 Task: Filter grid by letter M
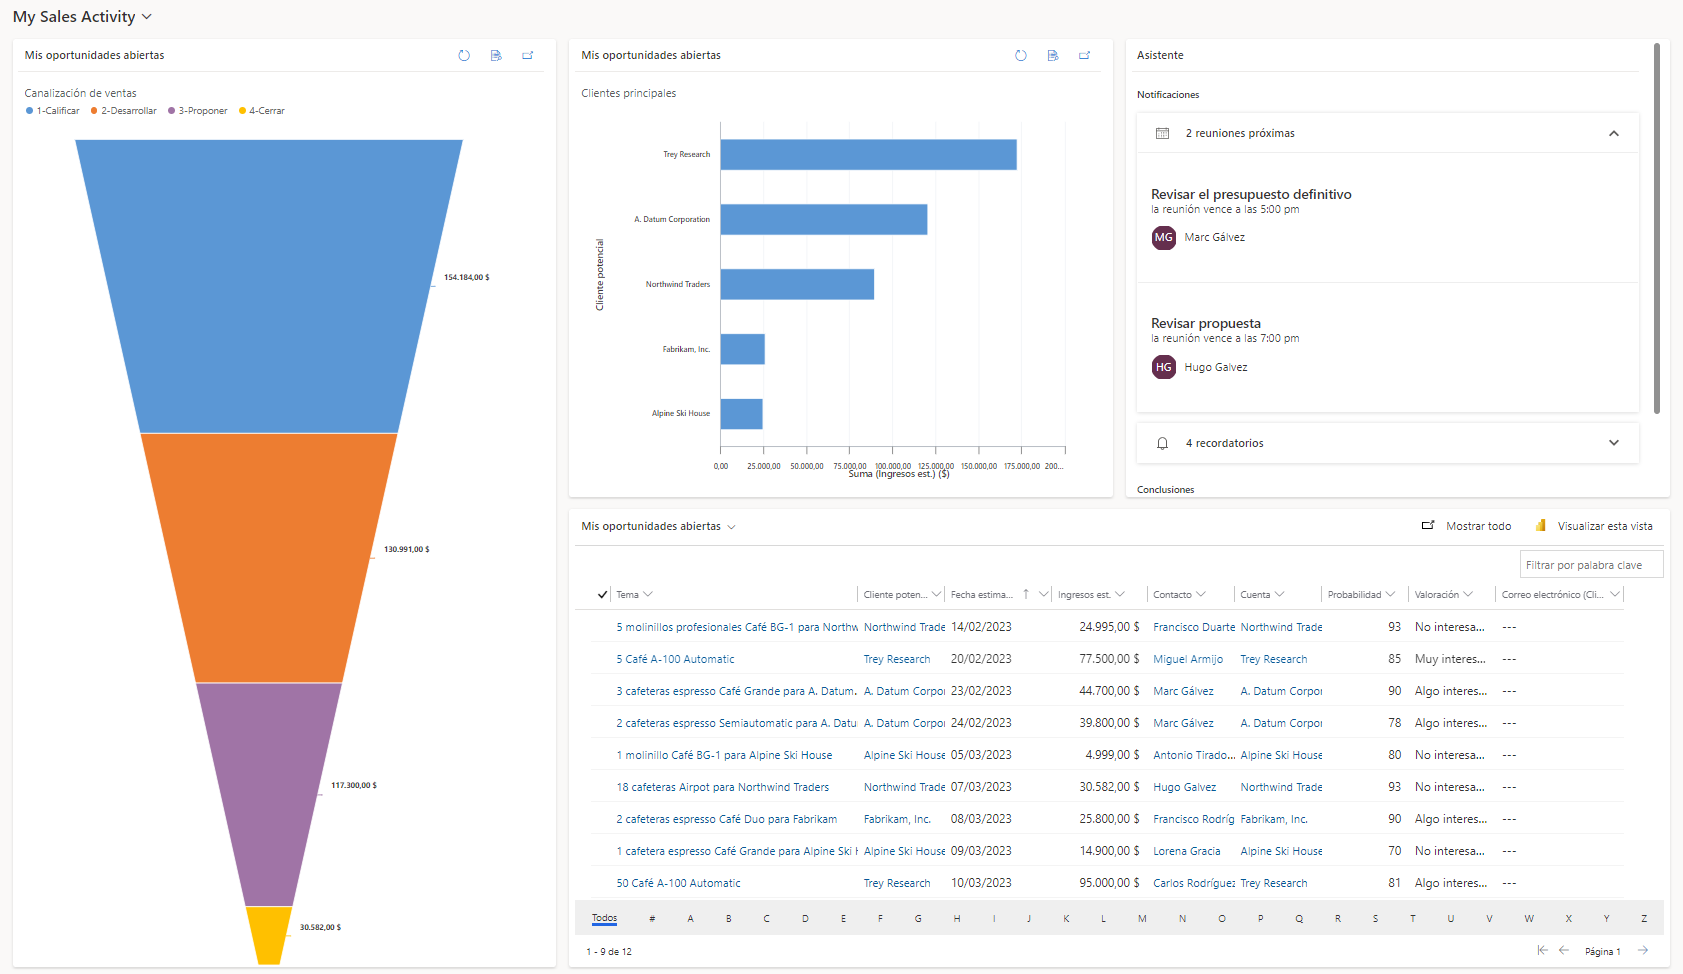coord(1142,918)
